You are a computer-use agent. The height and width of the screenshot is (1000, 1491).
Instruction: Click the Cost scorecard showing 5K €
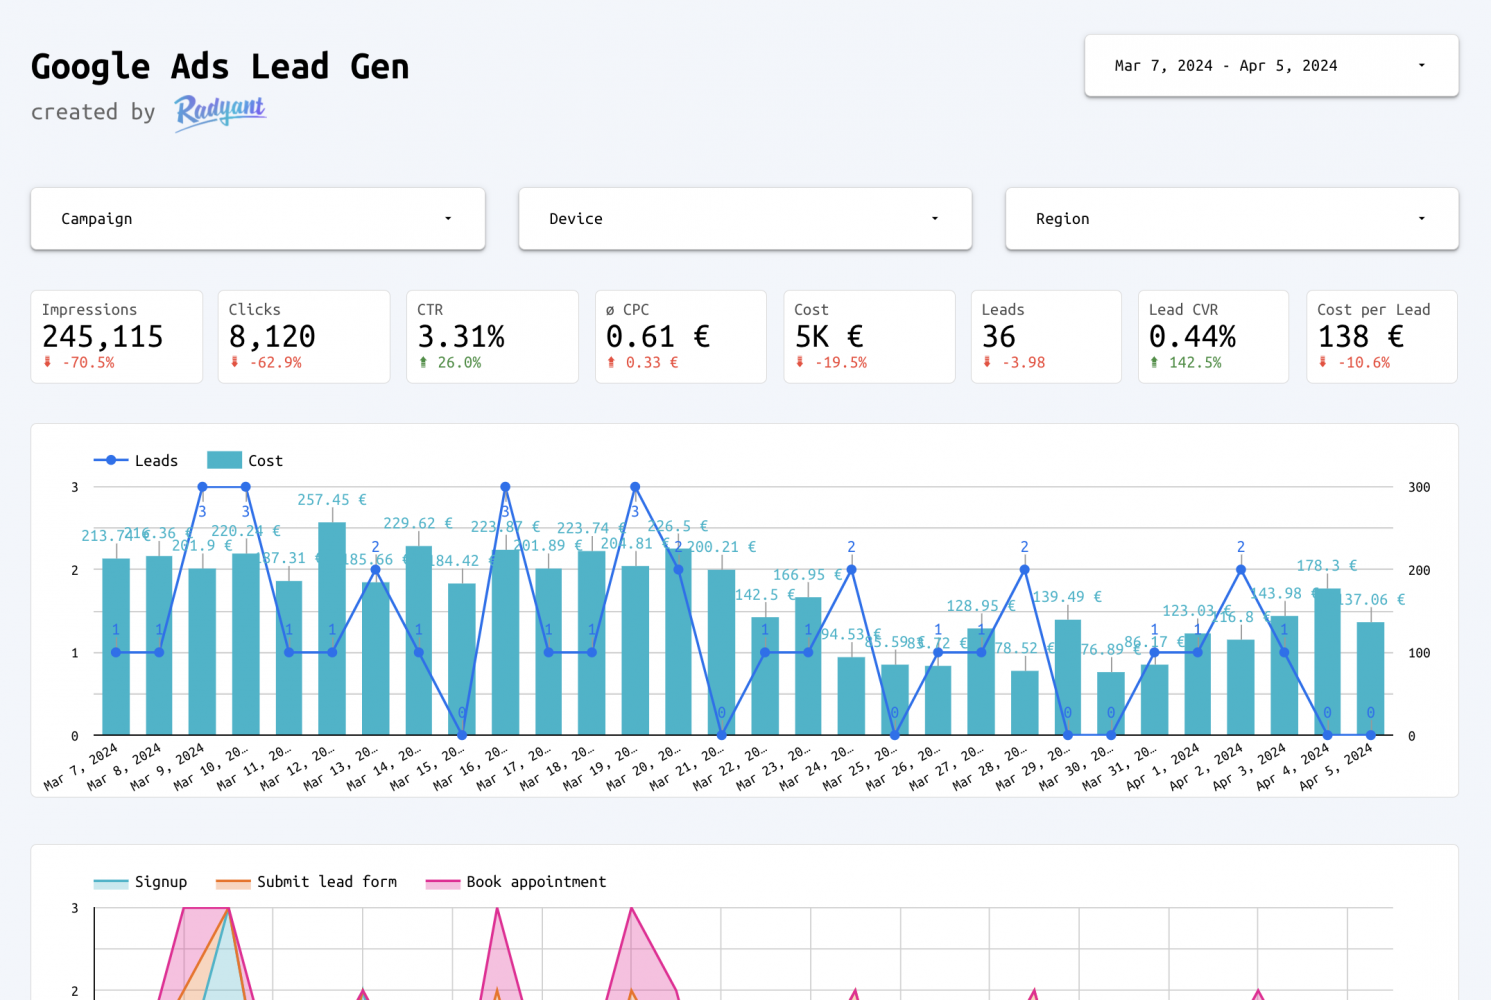[x=868, y=337]
